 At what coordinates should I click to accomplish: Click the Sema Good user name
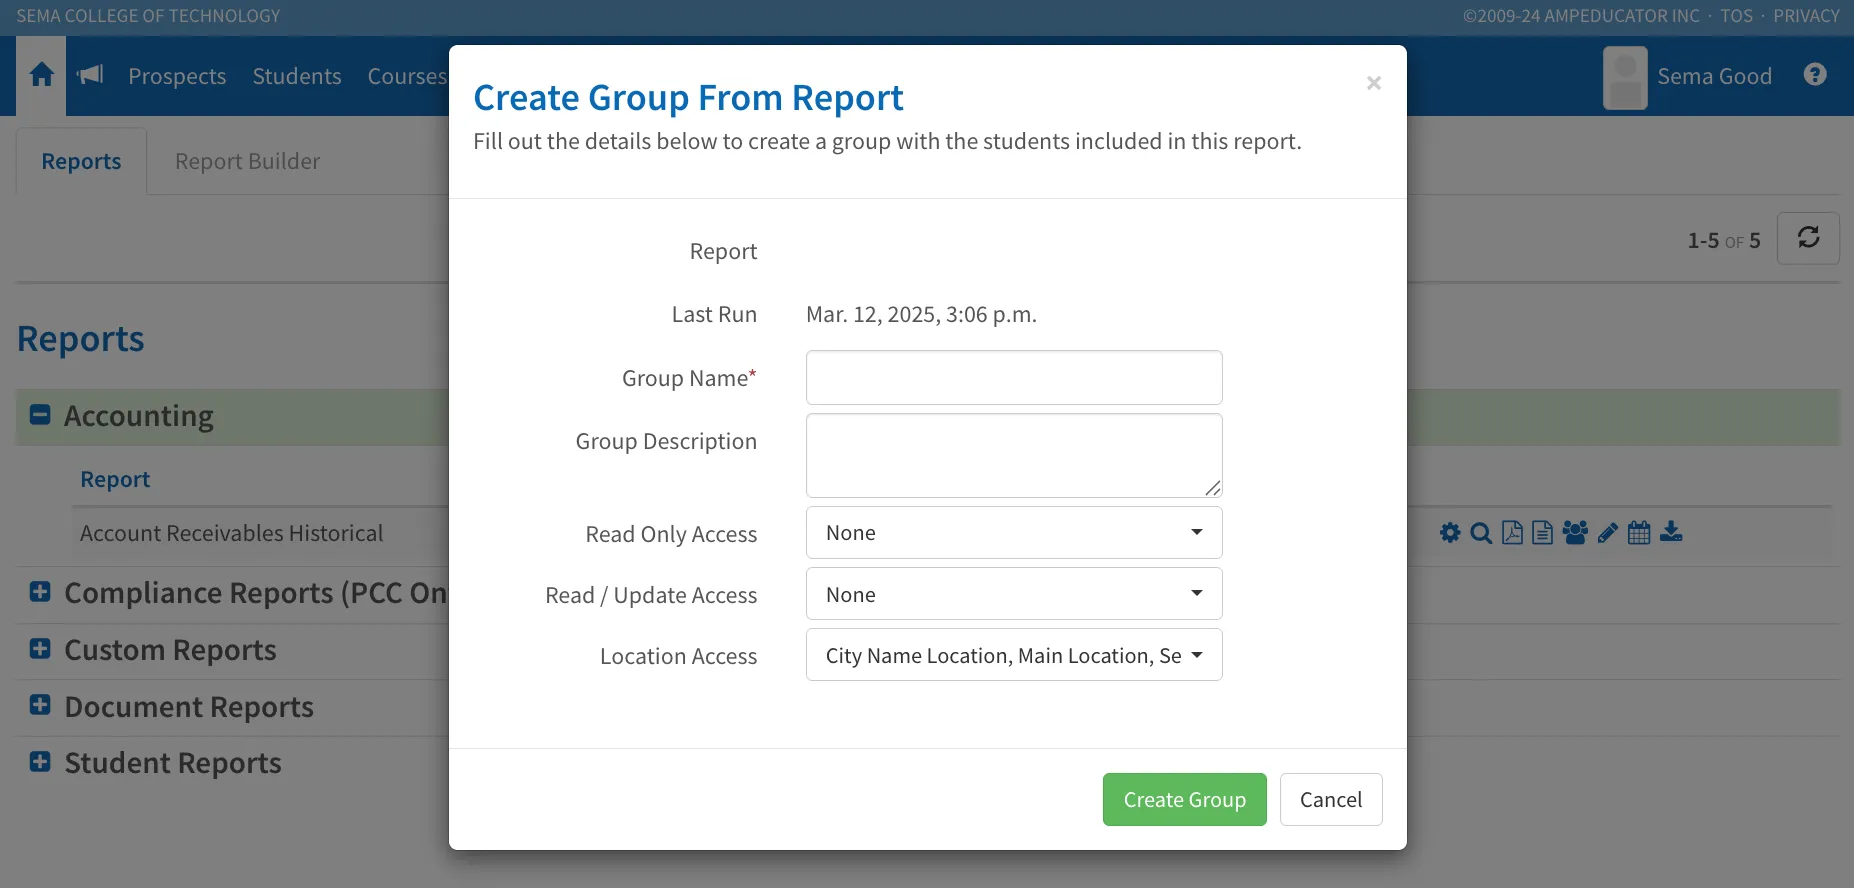1714,76
